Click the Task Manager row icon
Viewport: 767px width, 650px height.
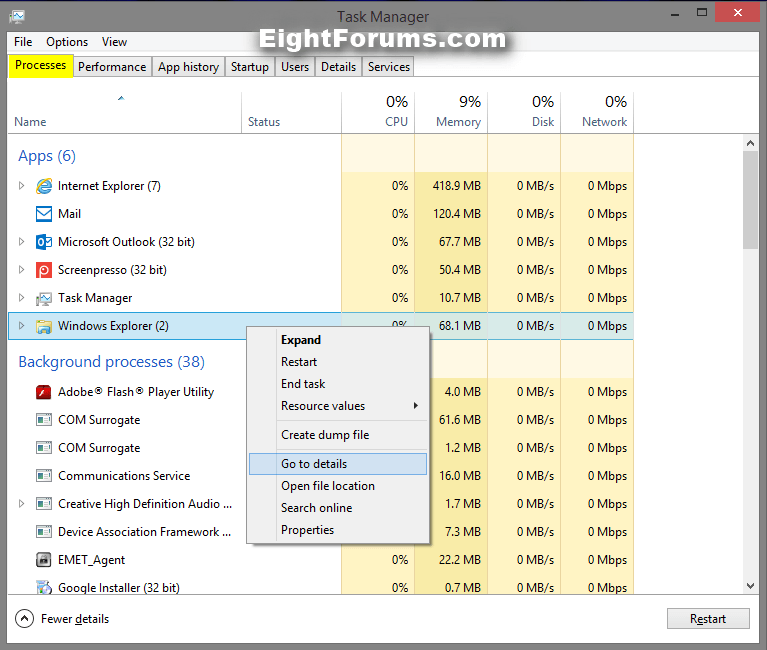[44, 298]
